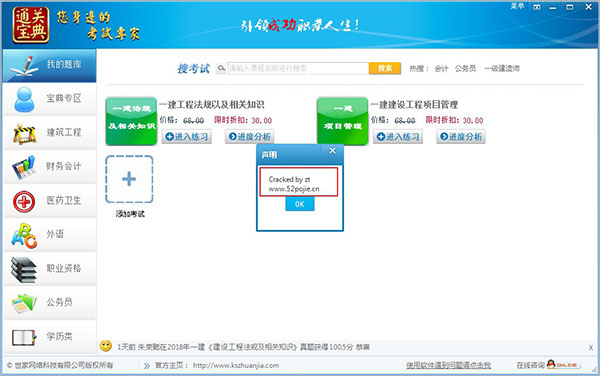
Task: Click the skin/window icon next to 菜单
Action: point(537,7)
